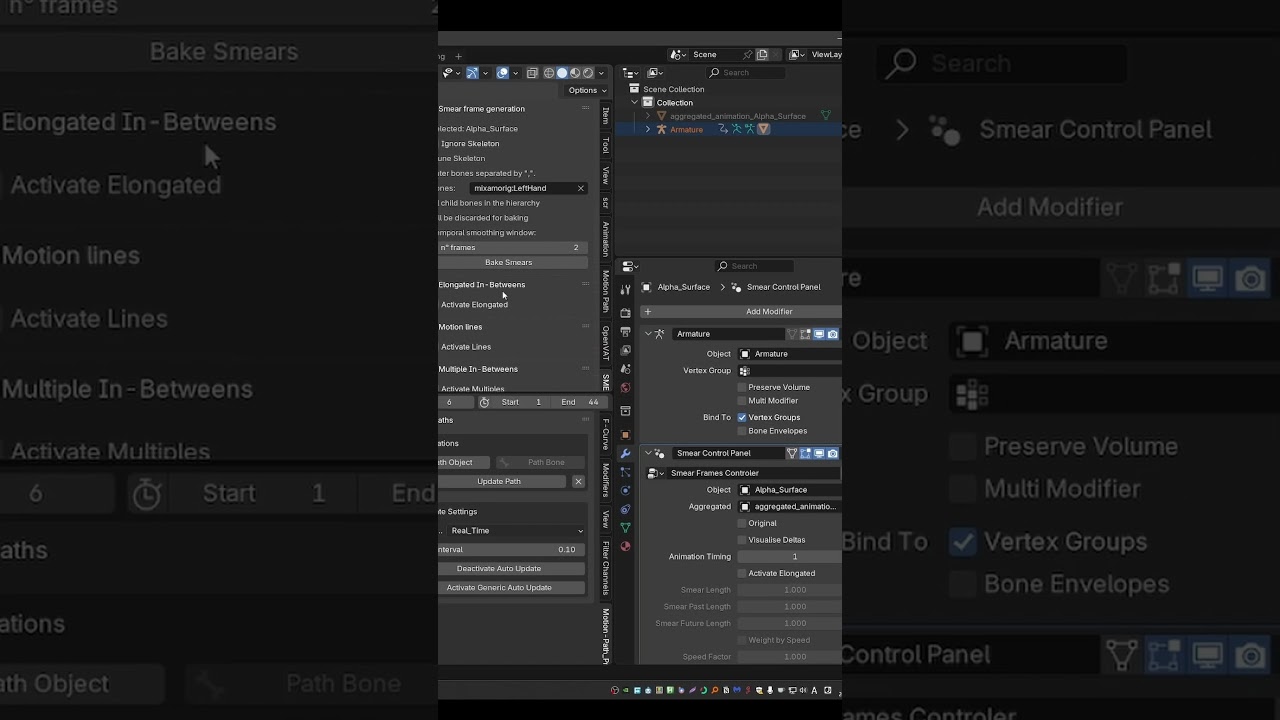Switch to rendered shading mode
1280x720 pixels.
(588, 73)
